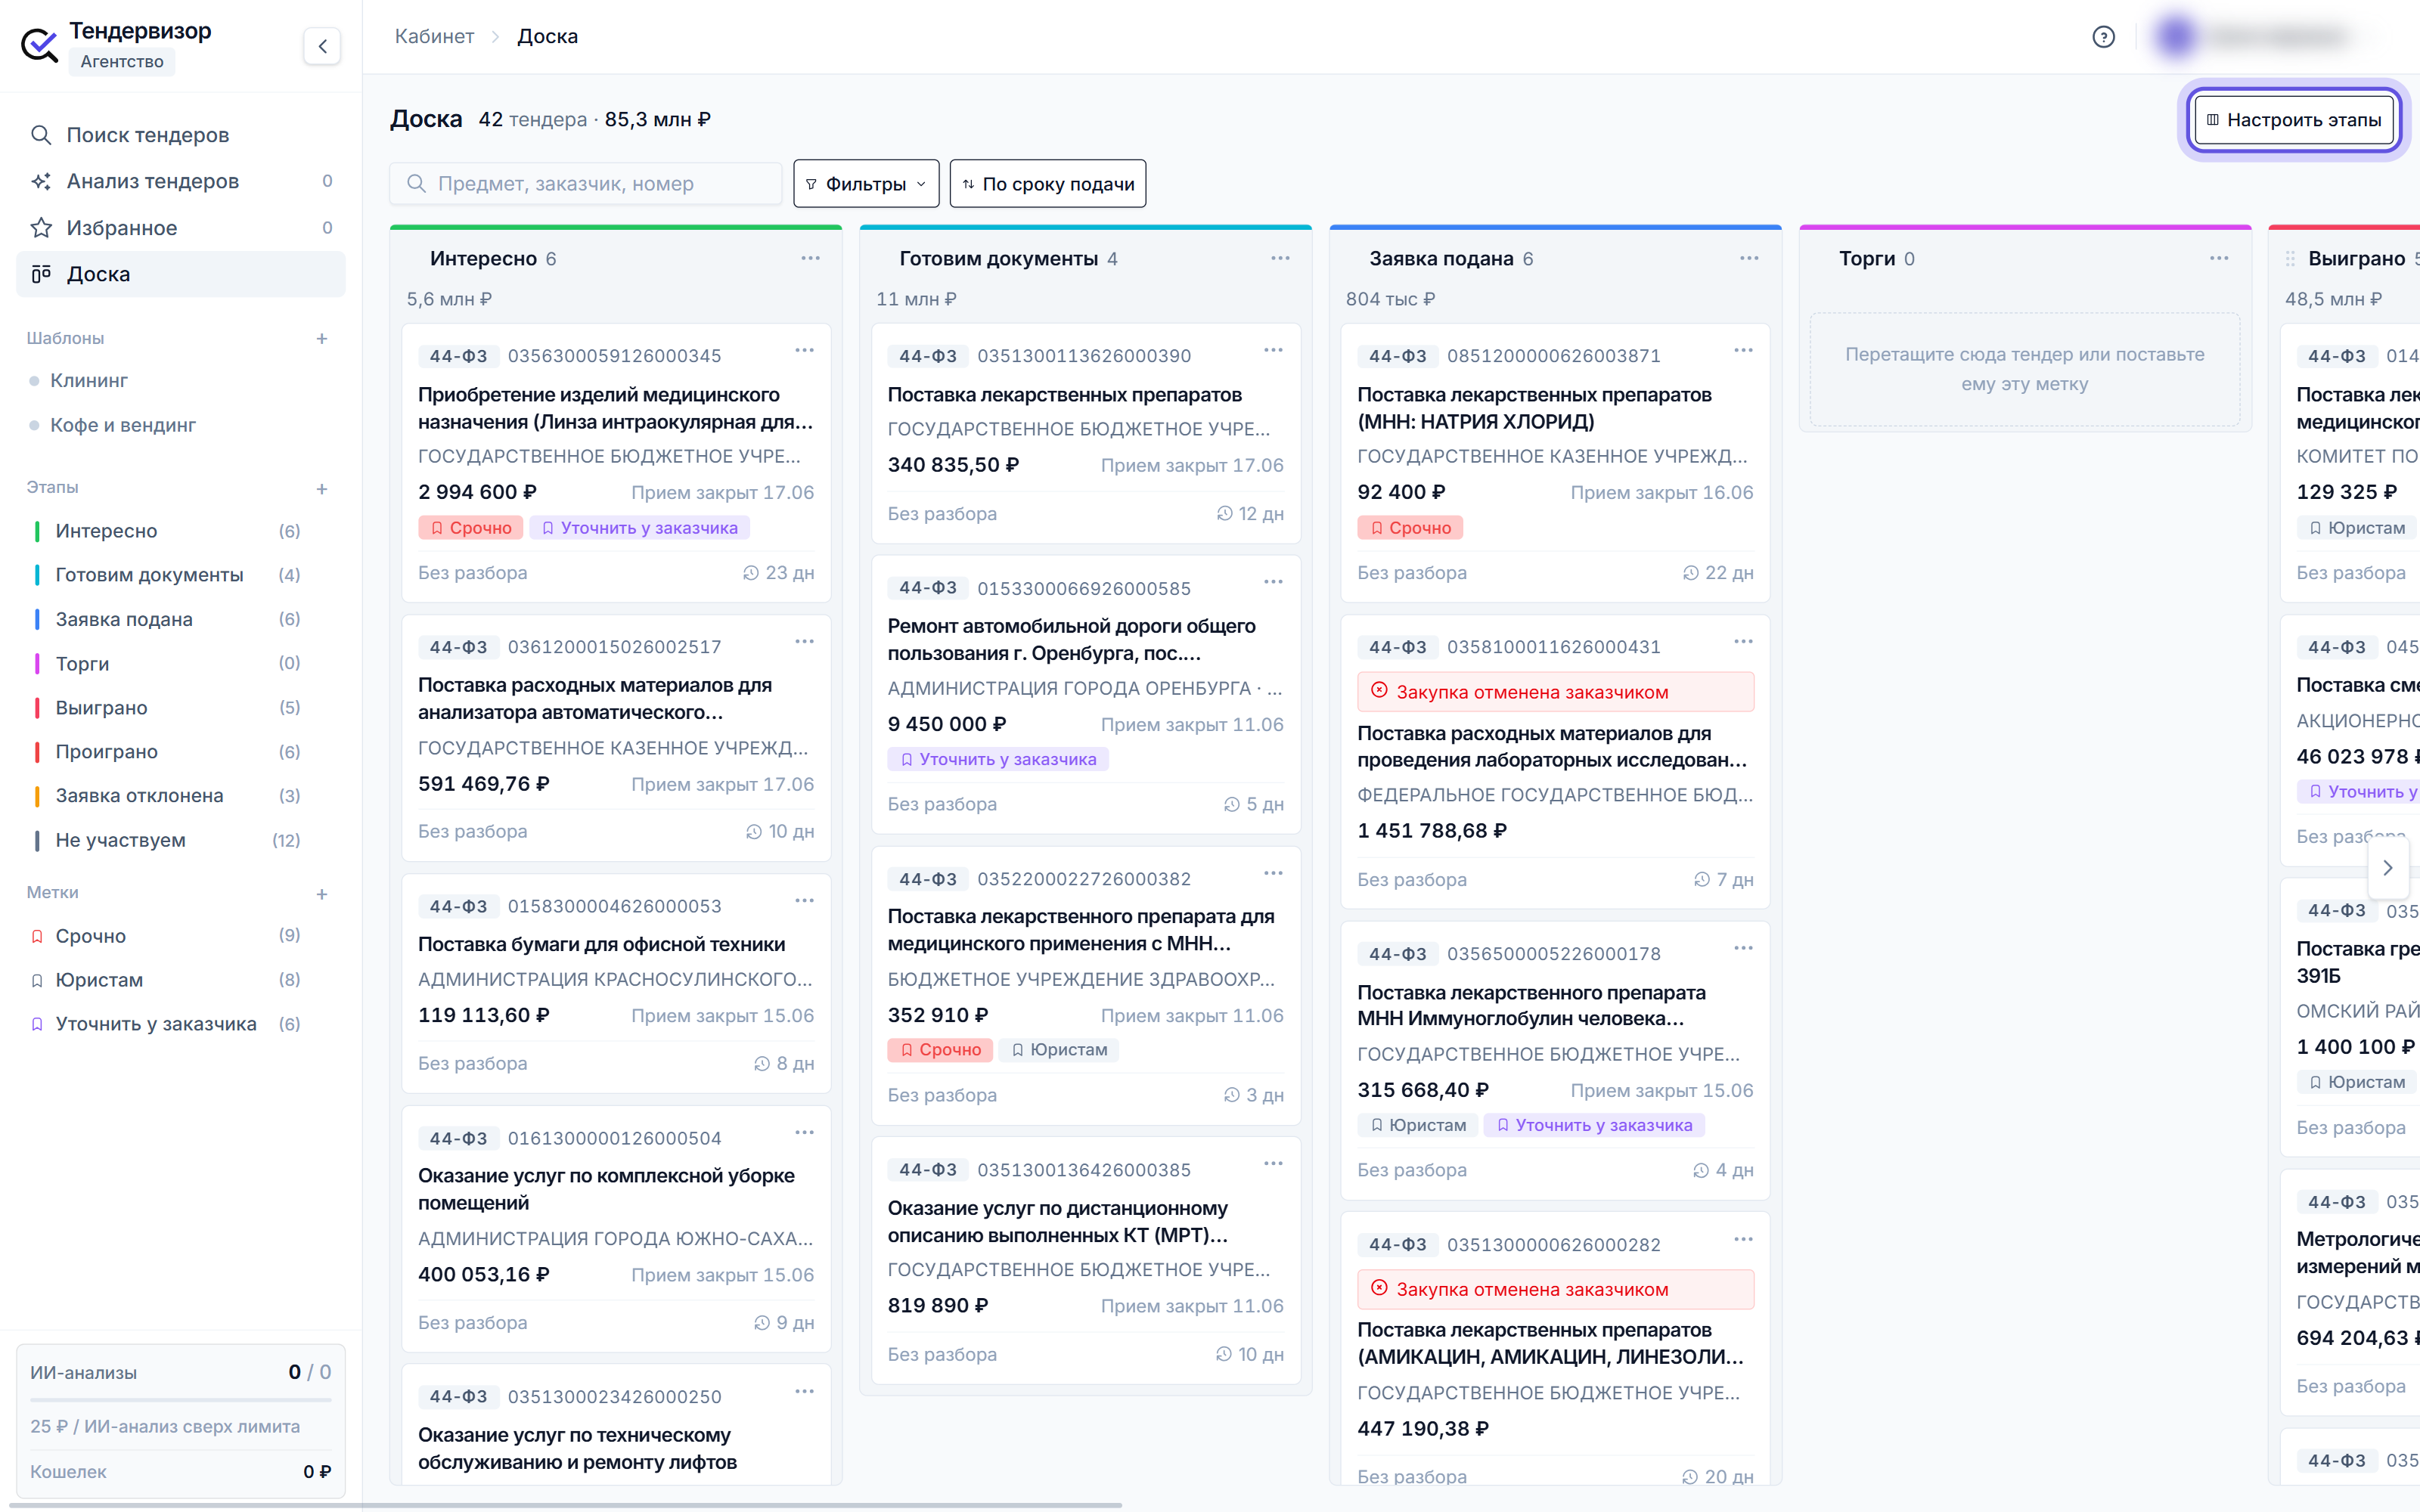2420x1512 pixels.
Task: Expand the Фильтры dropdown
Action: pos(866,184)
